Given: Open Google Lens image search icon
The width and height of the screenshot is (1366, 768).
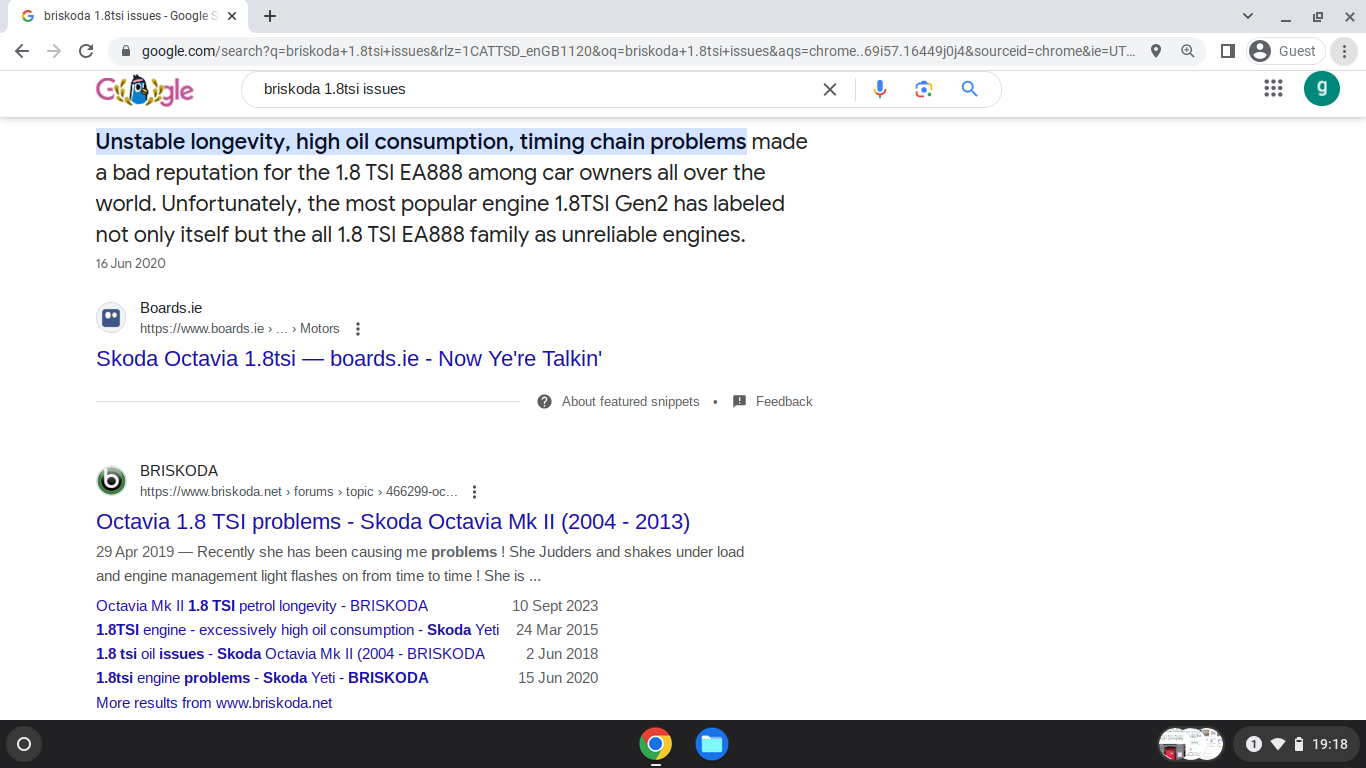Looking at the screenshot, I should [924, 89].
